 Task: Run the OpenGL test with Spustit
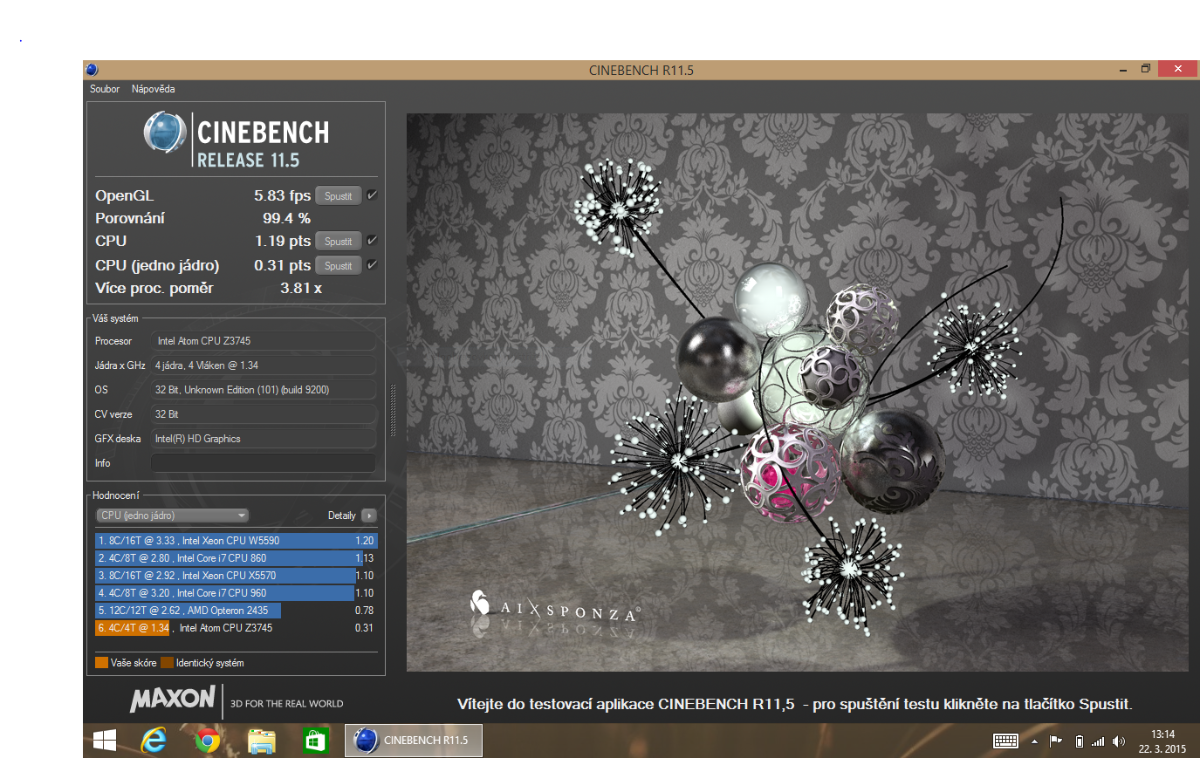tap(338, 196)
